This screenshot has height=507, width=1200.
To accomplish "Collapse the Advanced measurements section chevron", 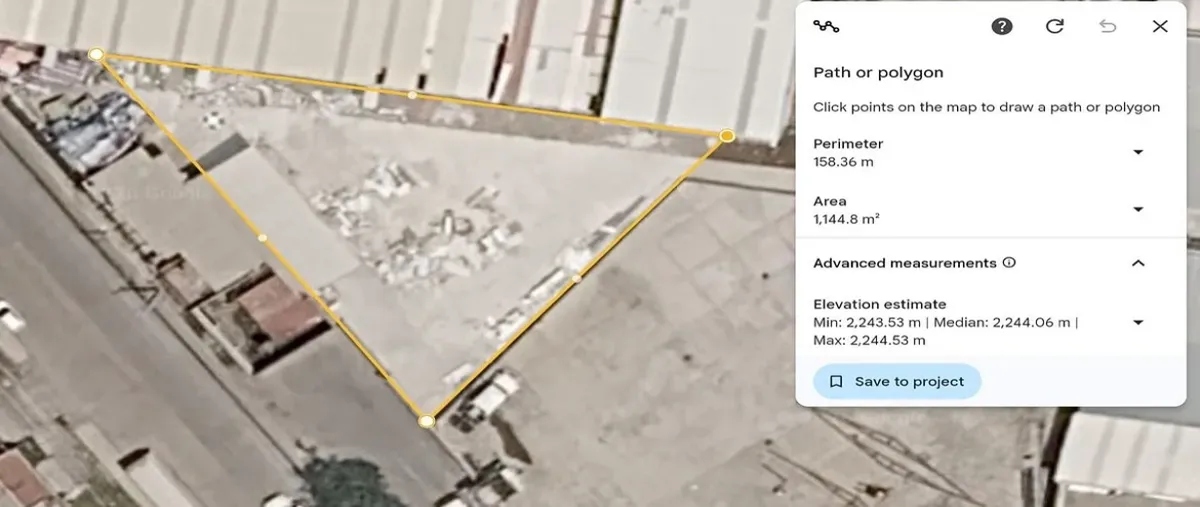I will coord(1138,263).
